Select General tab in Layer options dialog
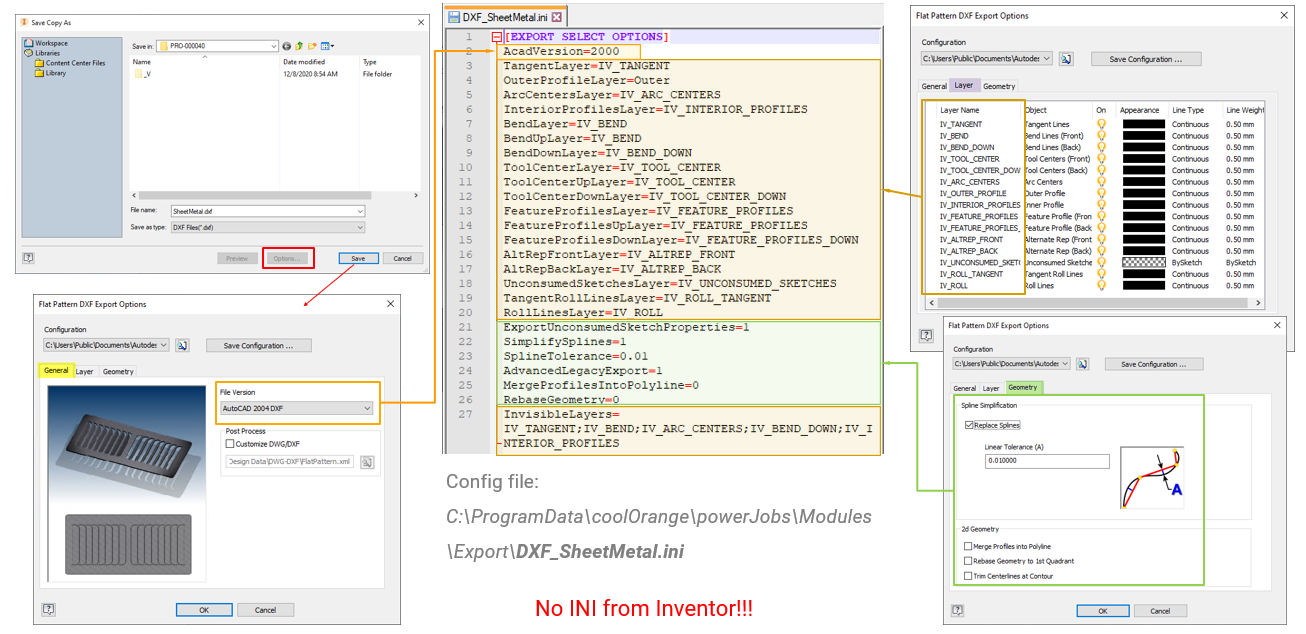Image resolution: width=1306 pixels, height=634 pixels. point(934,86)
